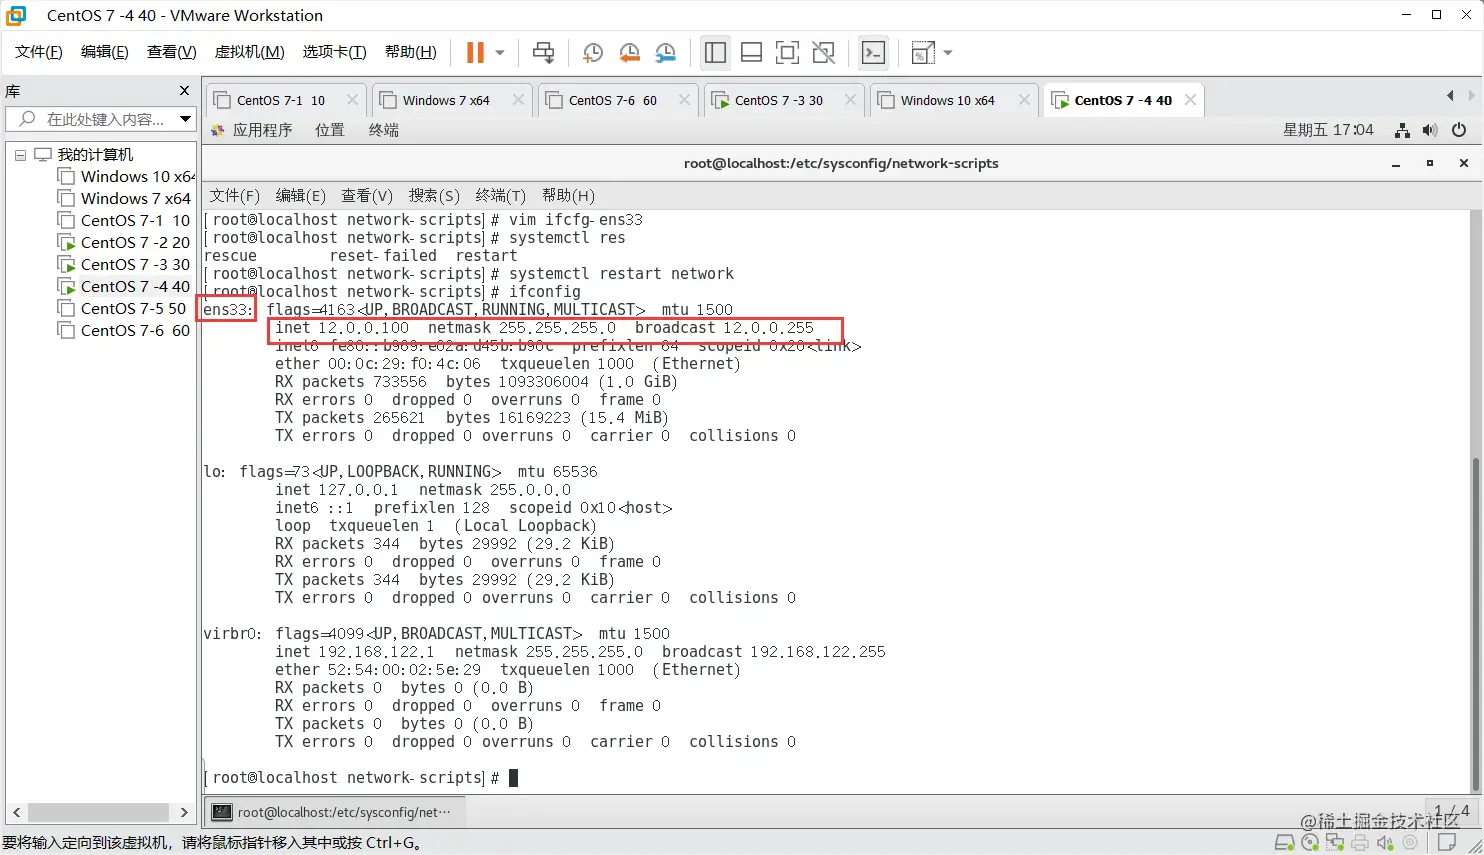Close the library panel

[184, 91]
